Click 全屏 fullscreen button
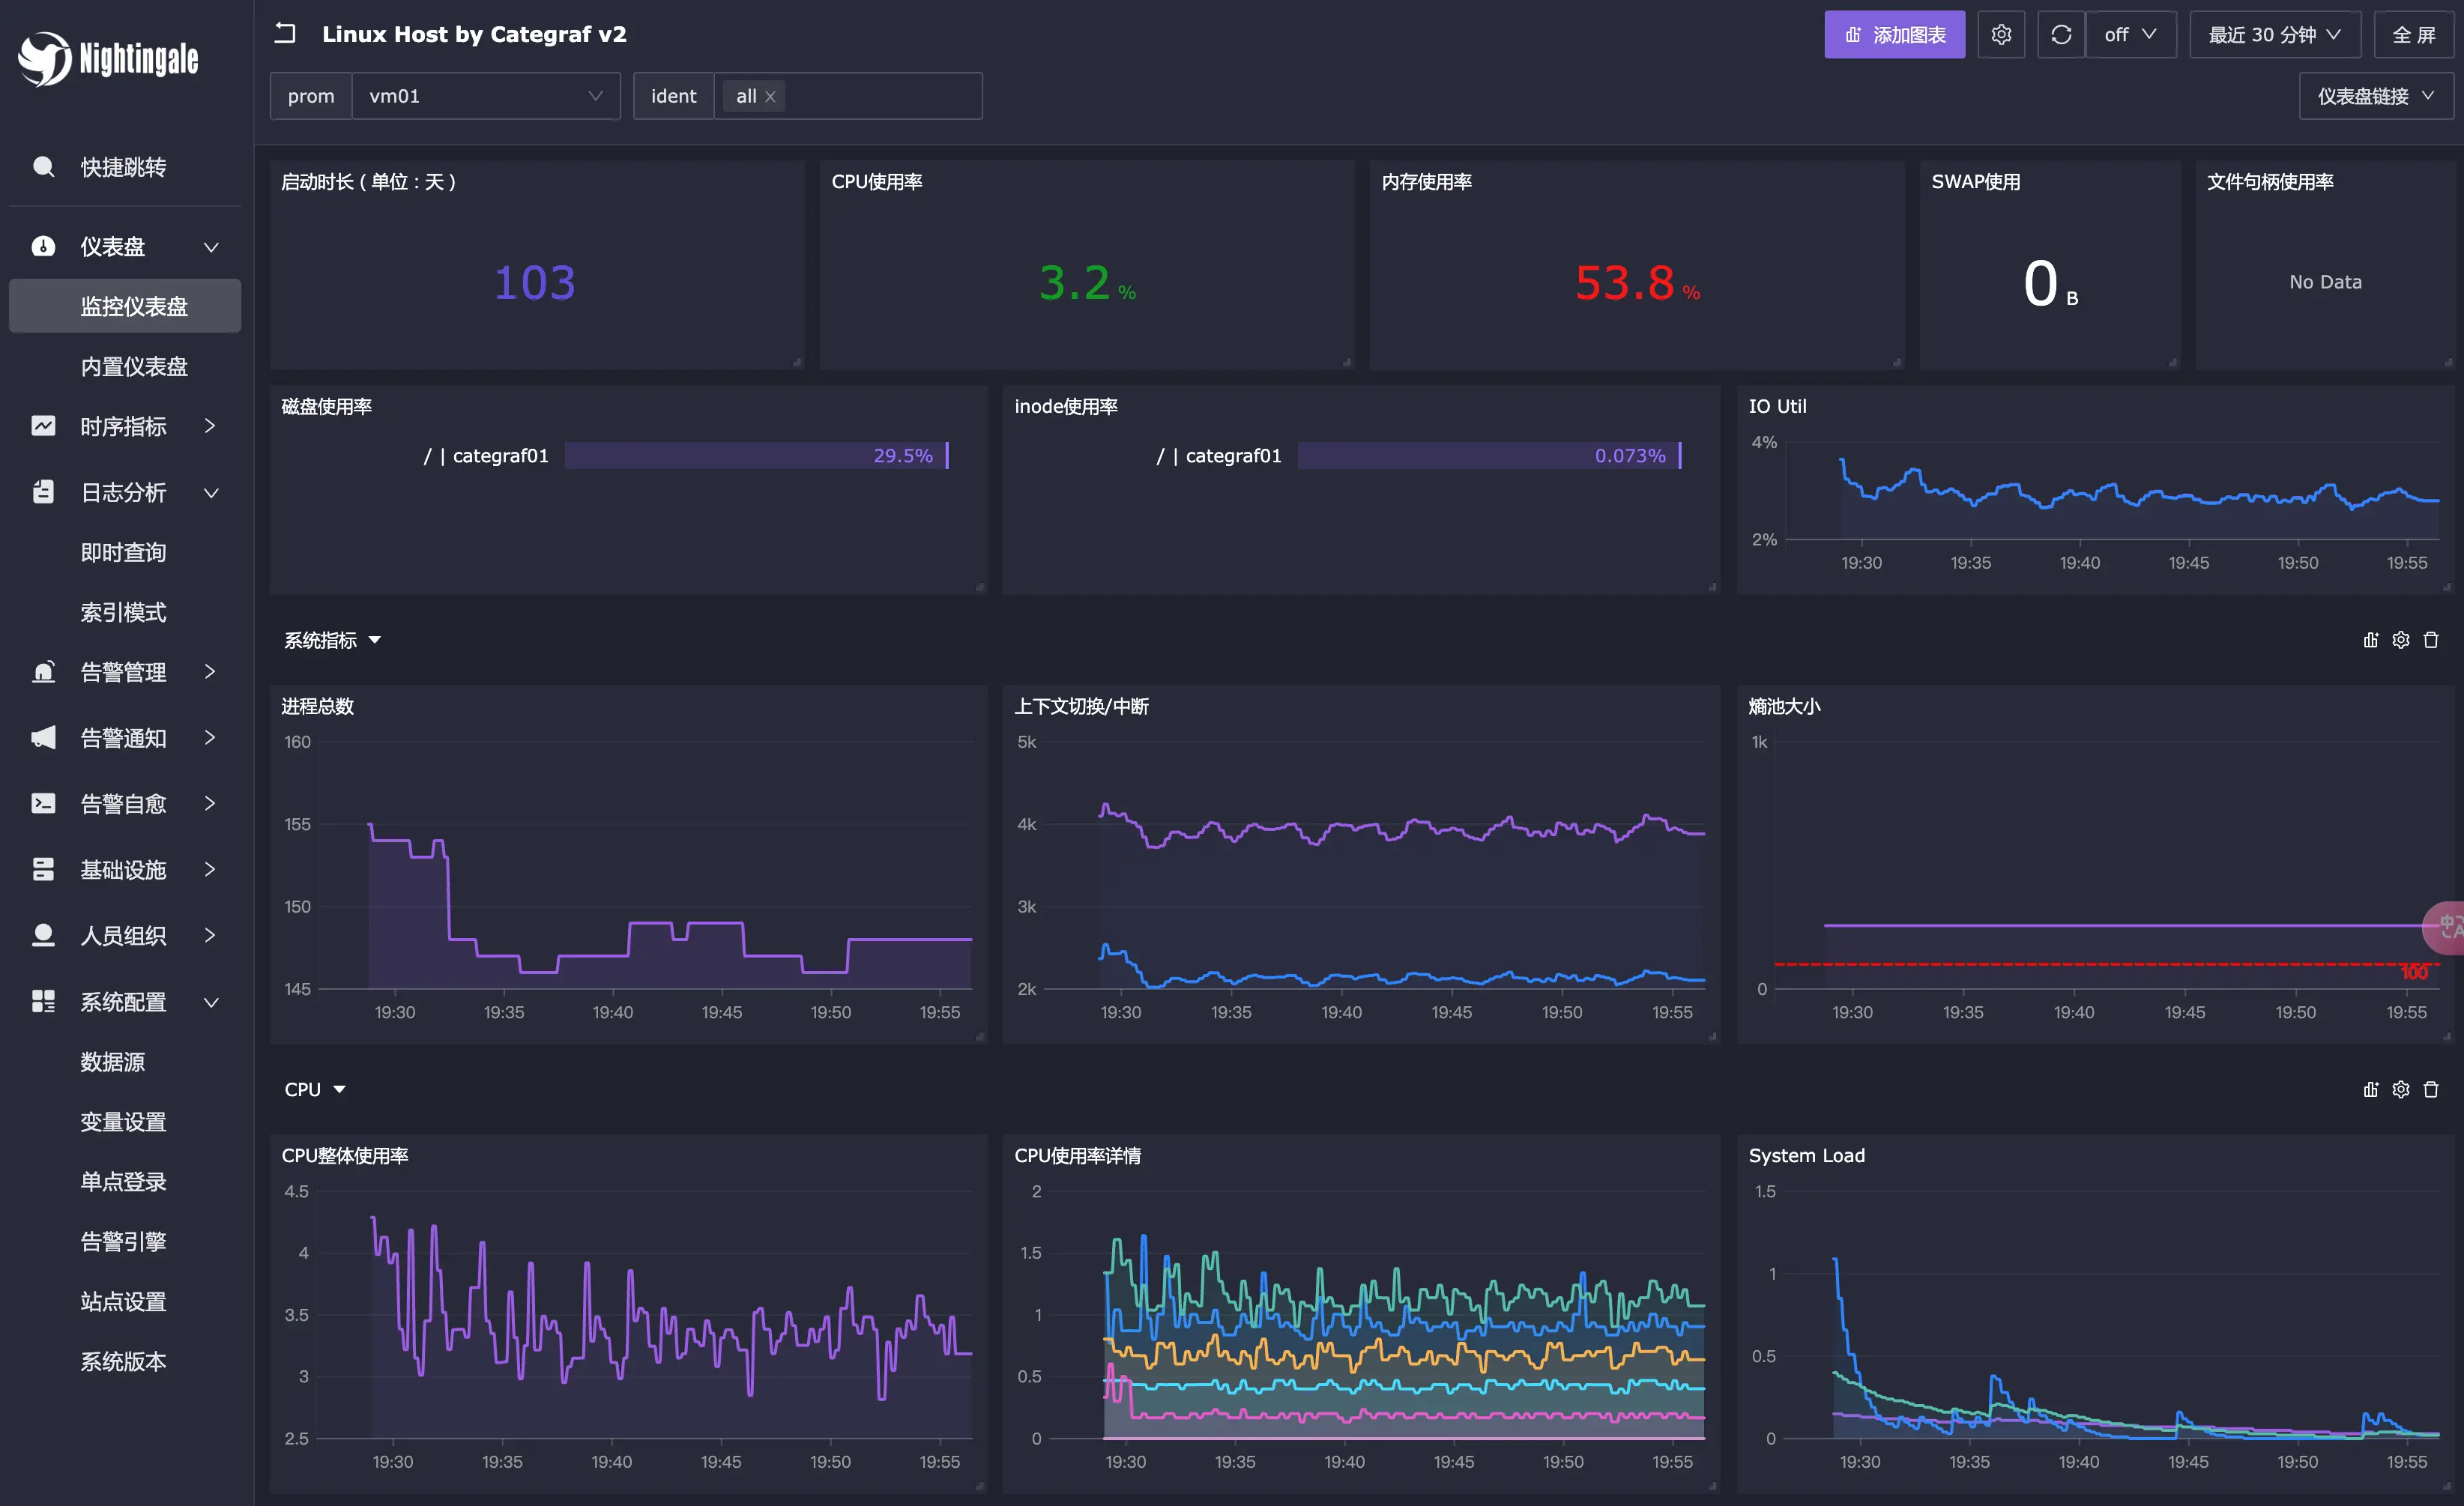Image resolution: width=2464 pixels, height=1506 pixels. coord(2412,35)
